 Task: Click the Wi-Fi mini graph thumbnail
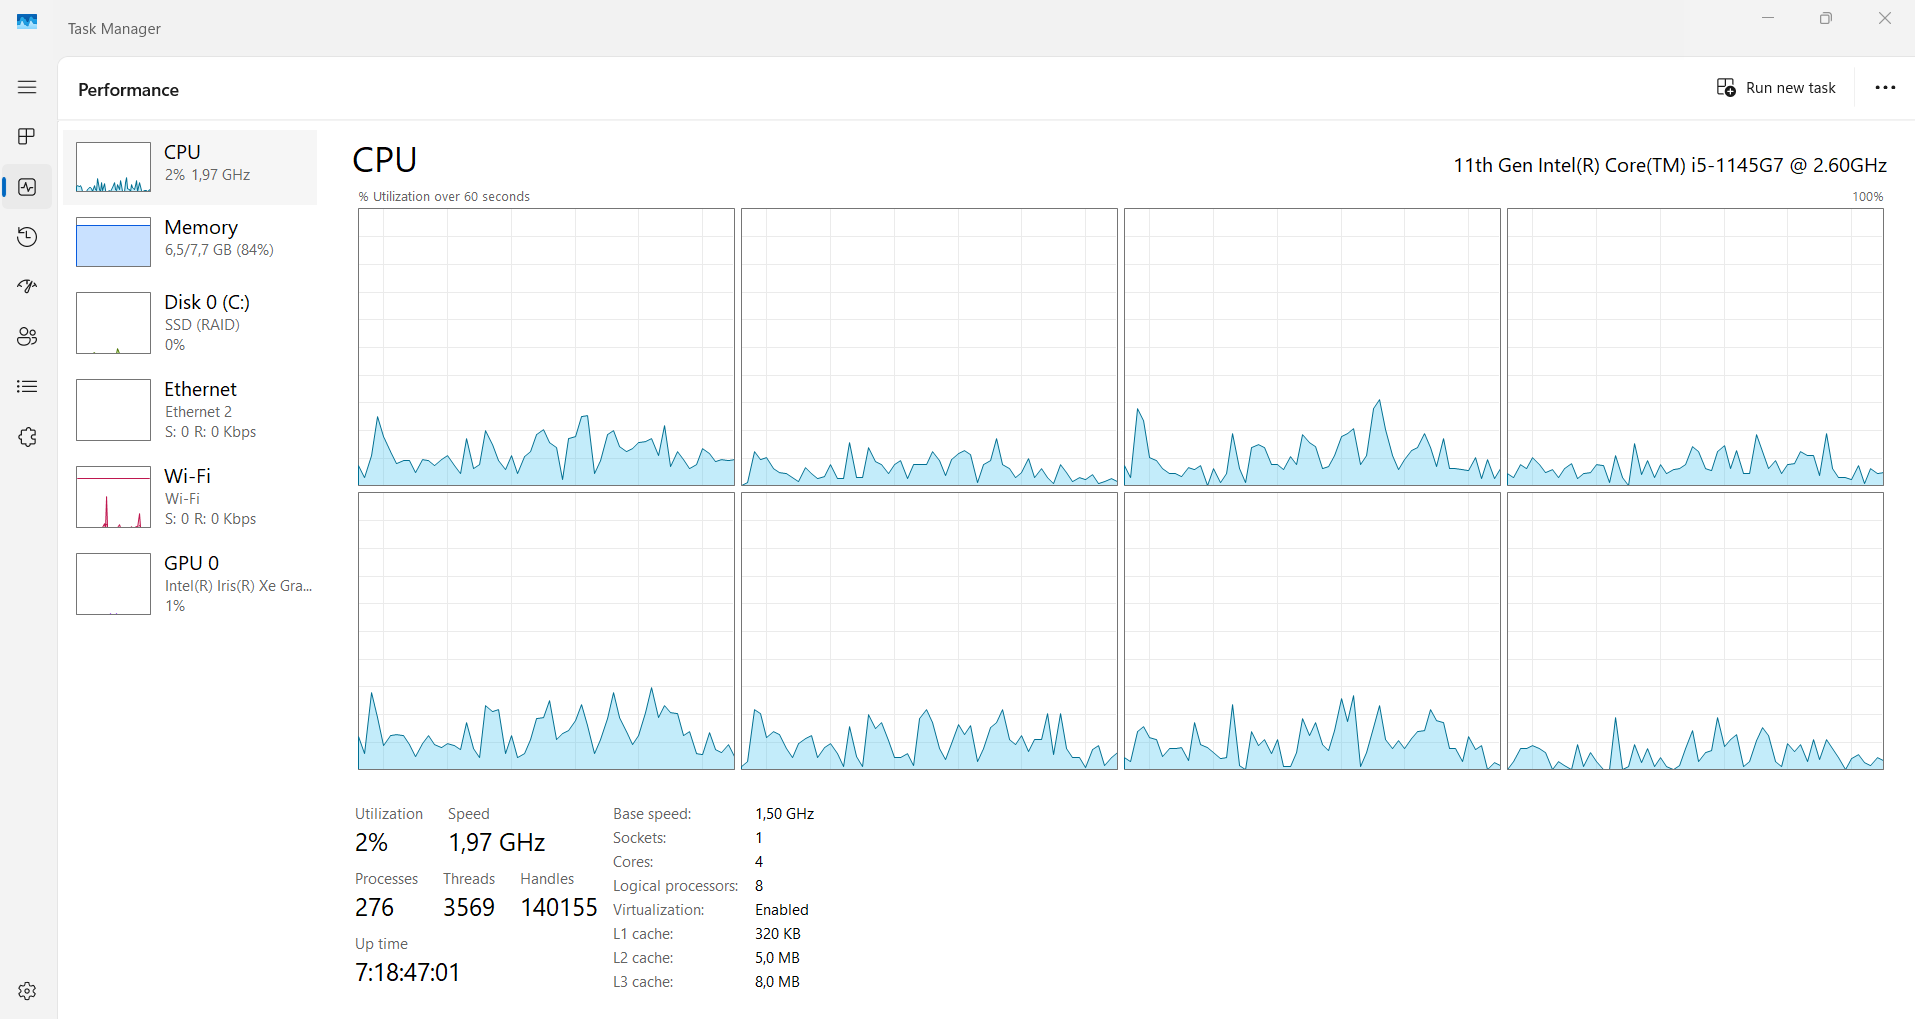click(113, 497)
